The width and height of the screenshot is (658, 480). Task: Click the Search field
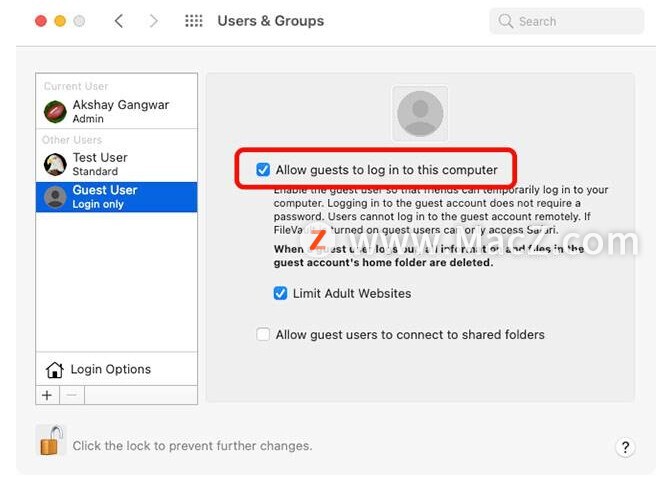[567, 21]
